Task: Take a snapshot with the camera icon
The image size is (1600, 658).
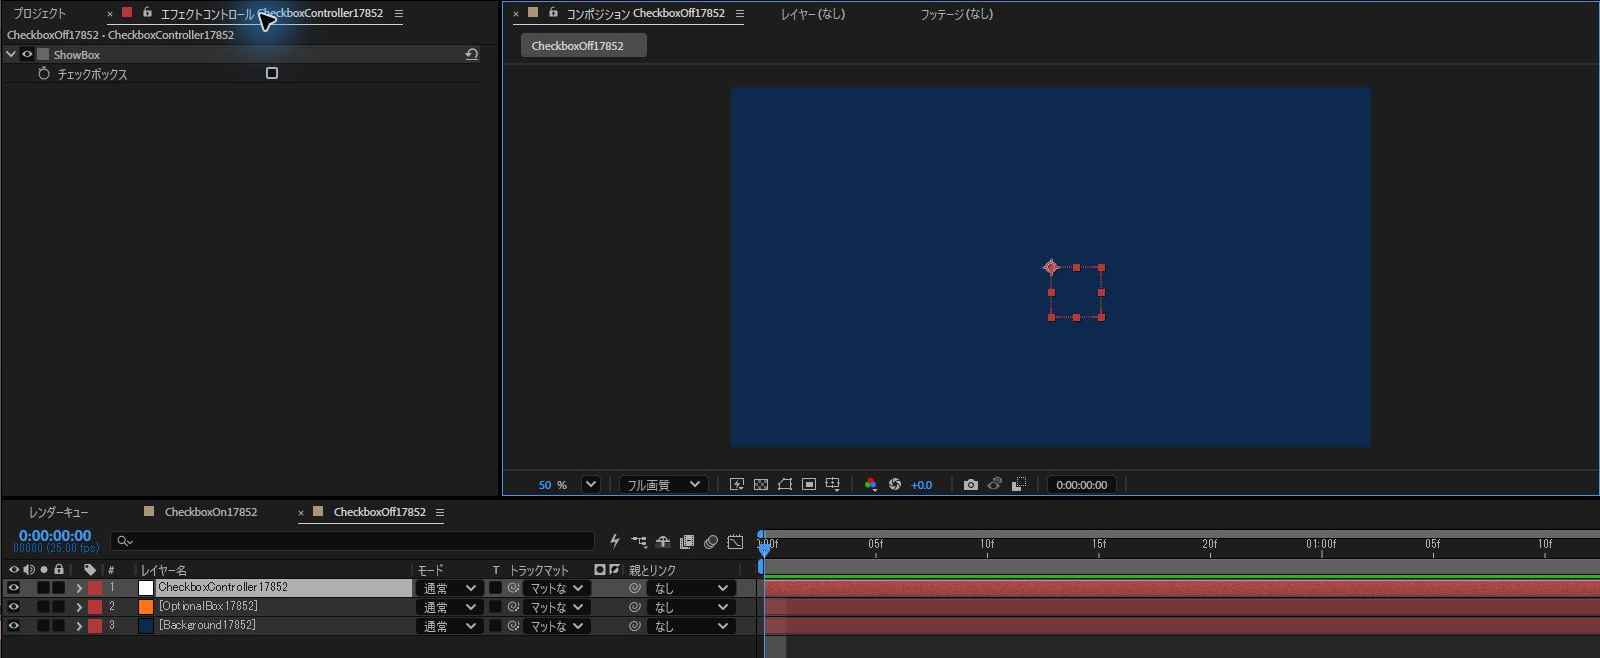Action: tap(970, 485)
